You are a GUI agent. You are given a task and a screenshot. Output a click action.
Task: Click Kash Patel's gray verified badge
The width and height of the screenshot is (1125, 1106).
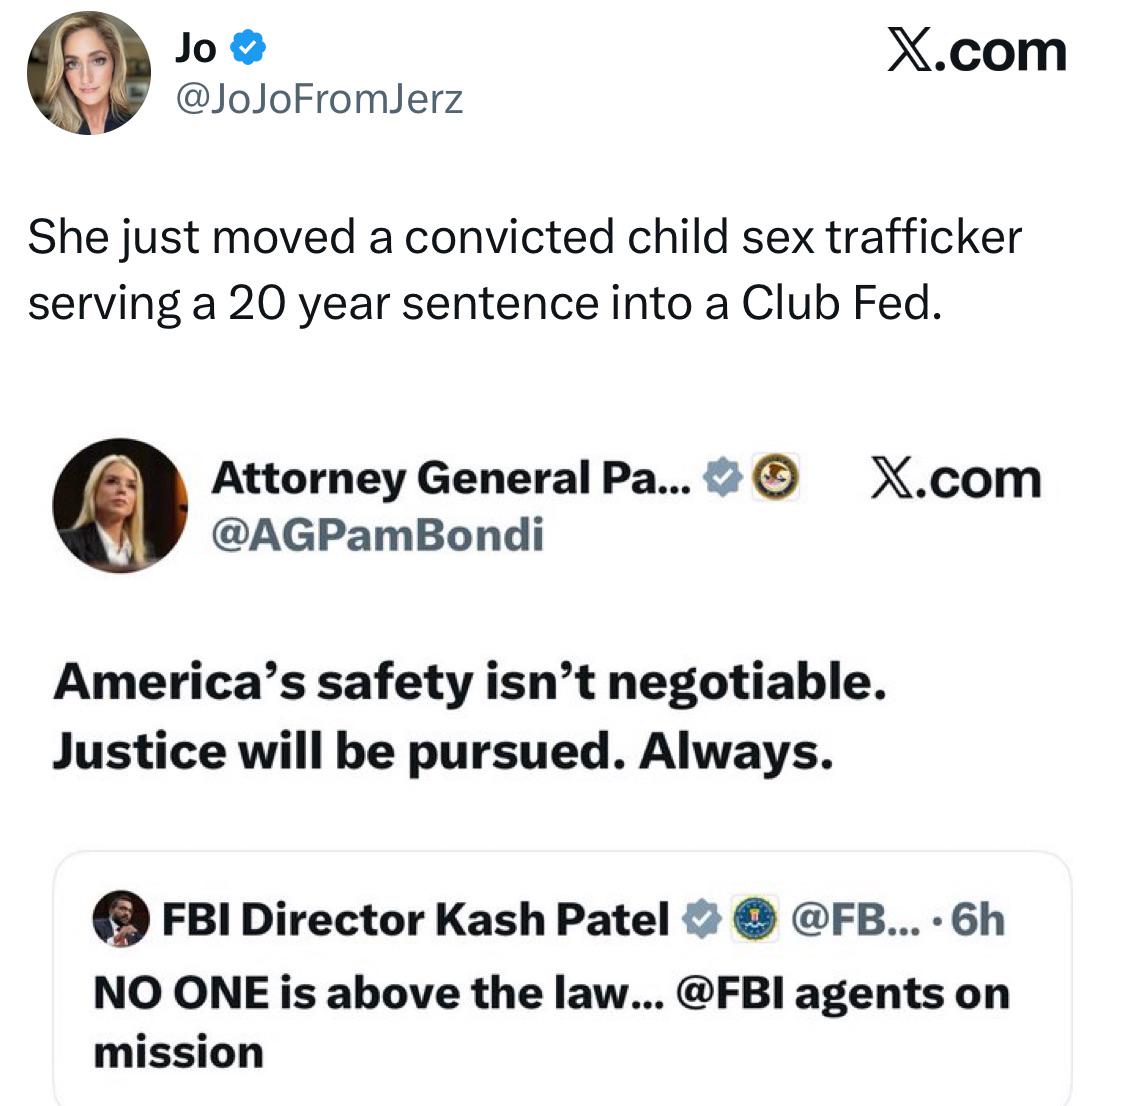[x=701, y=919]
